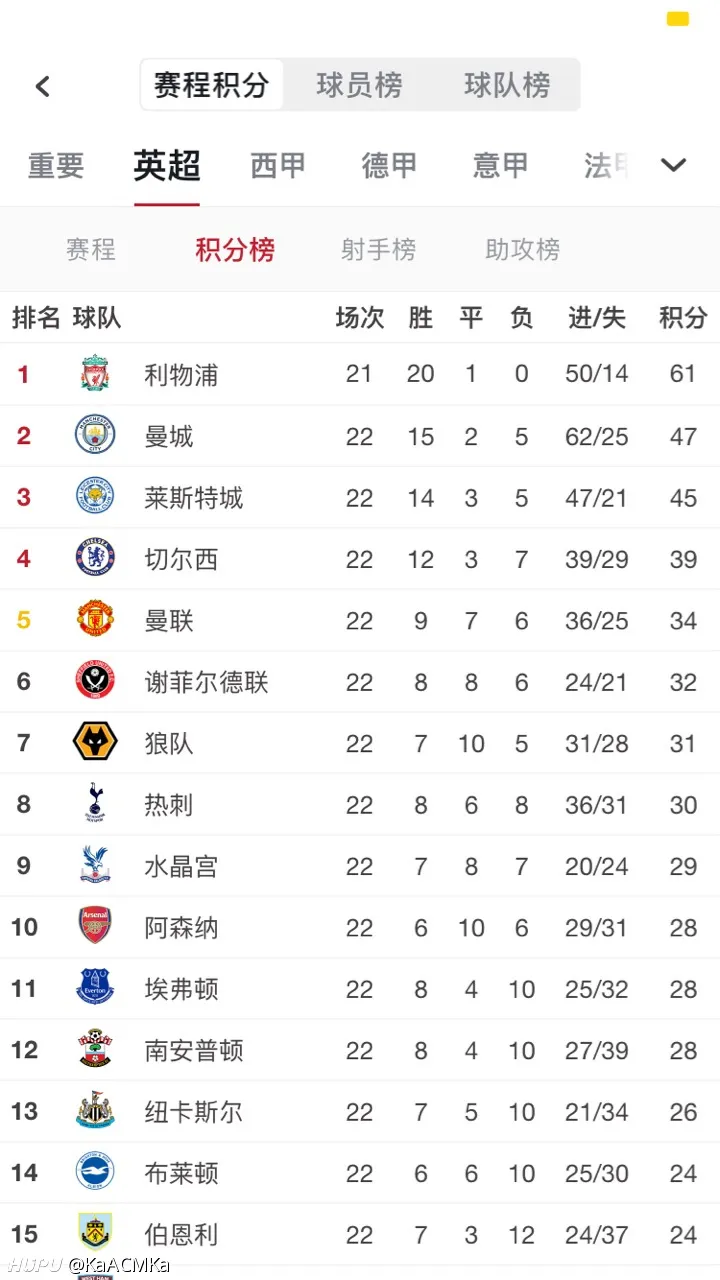
Task: Tap the Arsenal crest icon
Action: click(x=95, y=927)
